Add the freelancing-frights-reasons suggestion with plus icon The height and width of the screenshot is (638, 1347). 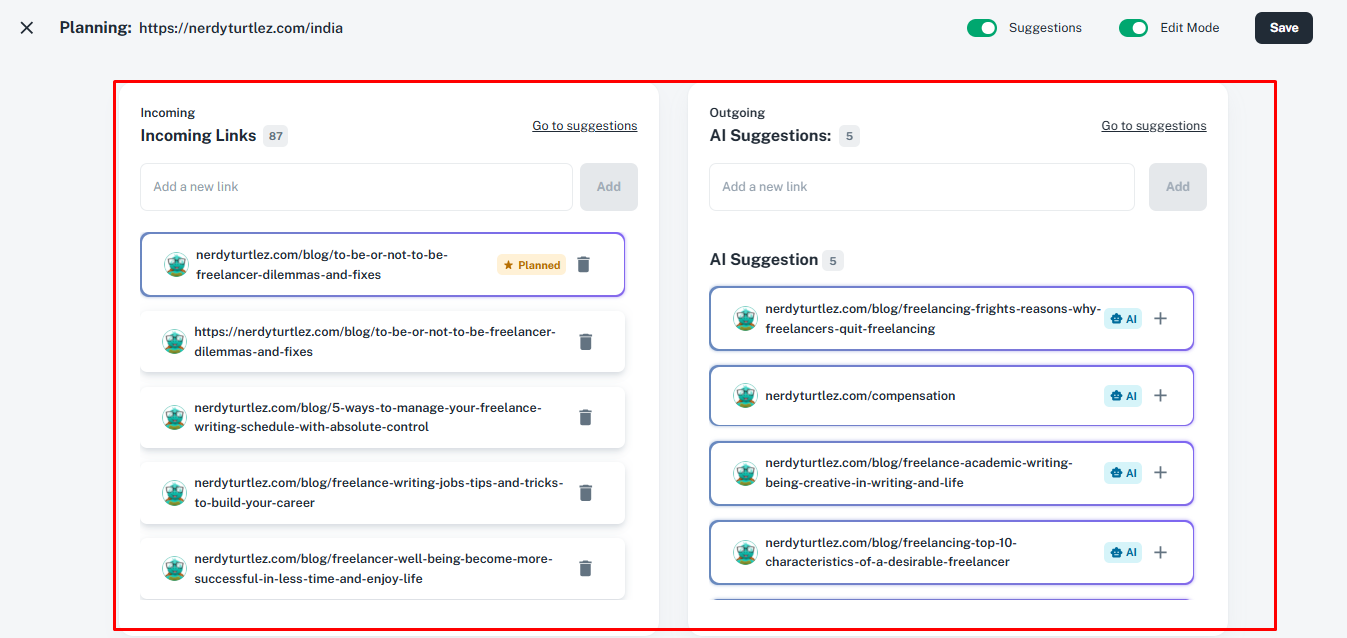coord(1160,319)
